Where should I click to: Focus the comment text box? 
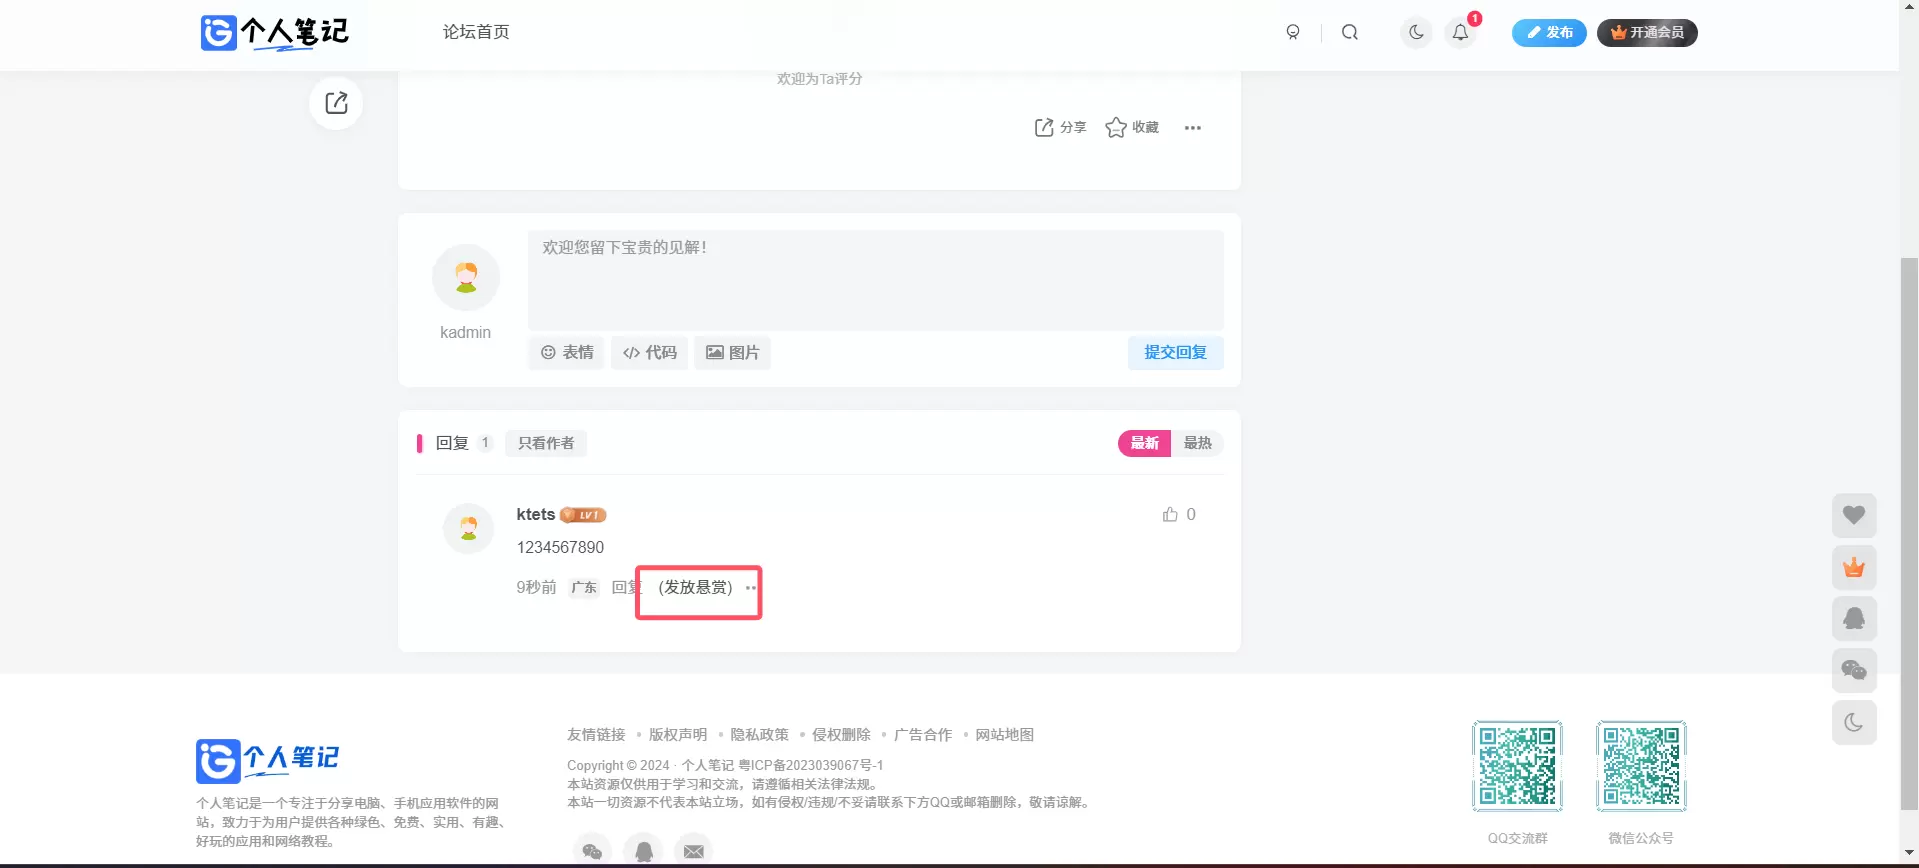875,280
